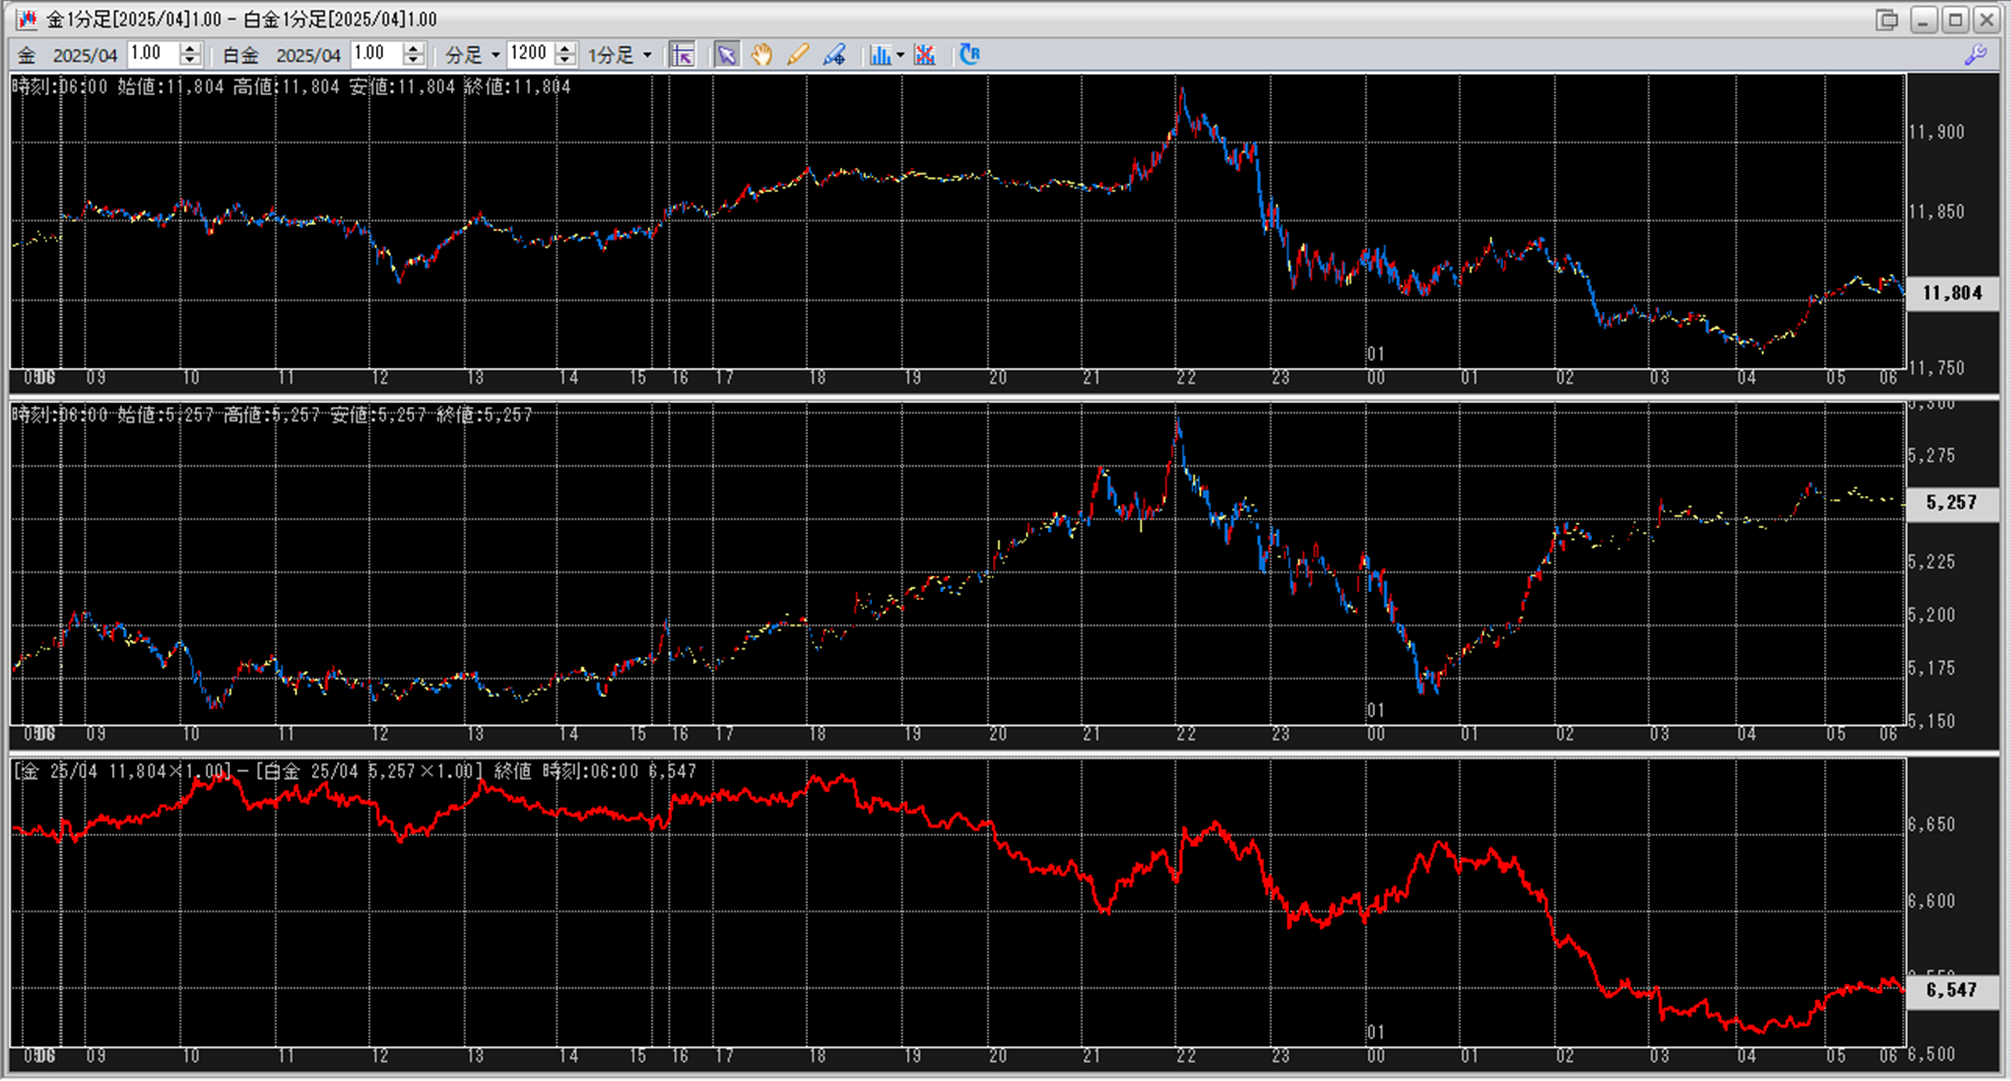Click the bar chart indicator icon
This screenshot has width=2011, height=1081.
(x=879, y=55)
